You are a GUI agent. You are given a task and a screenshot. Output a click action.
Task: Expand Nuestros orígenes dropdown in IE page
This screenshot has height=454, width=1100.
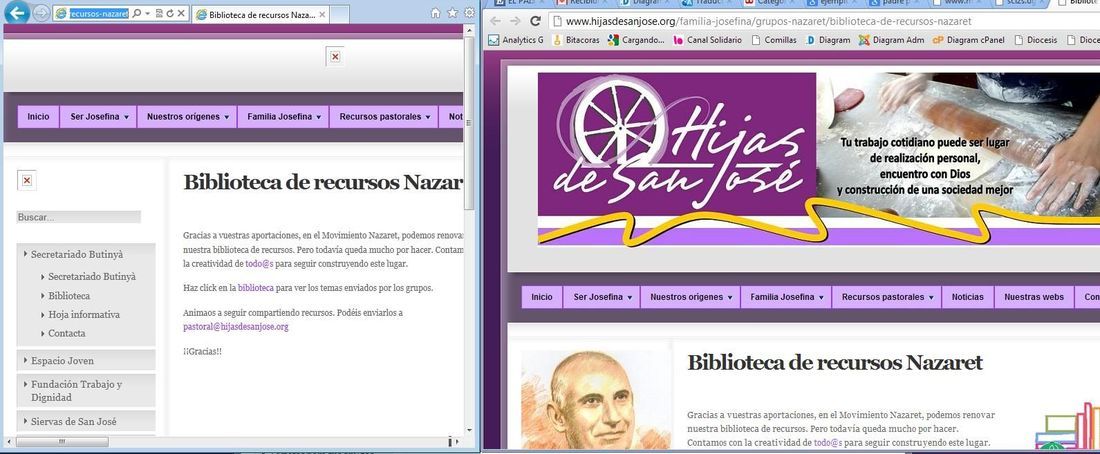(188, 116)
